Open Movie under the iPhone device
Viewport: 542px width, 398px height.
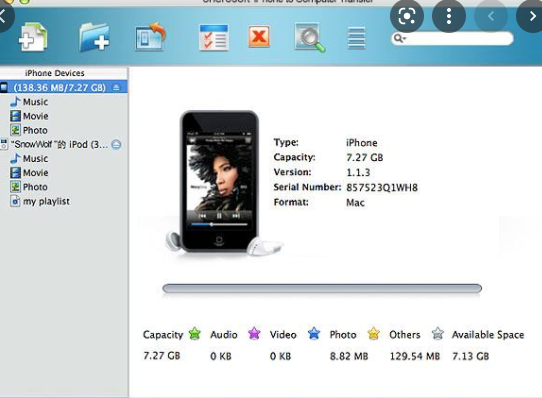(29, 116)
